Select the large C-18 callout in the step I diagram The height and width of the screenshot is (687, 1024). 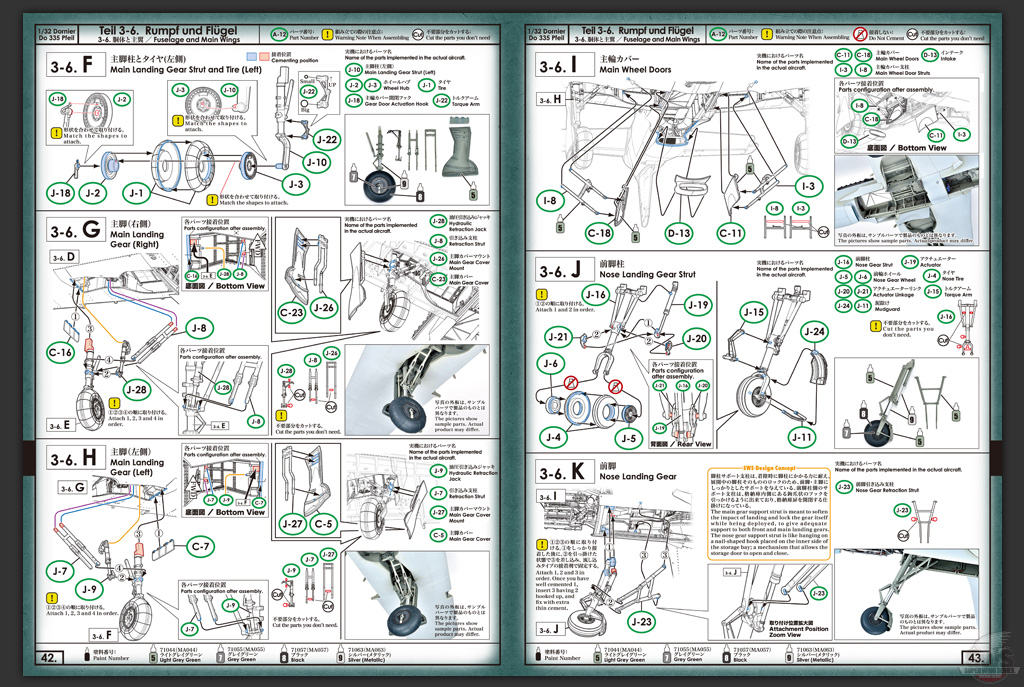click(600, 232)
